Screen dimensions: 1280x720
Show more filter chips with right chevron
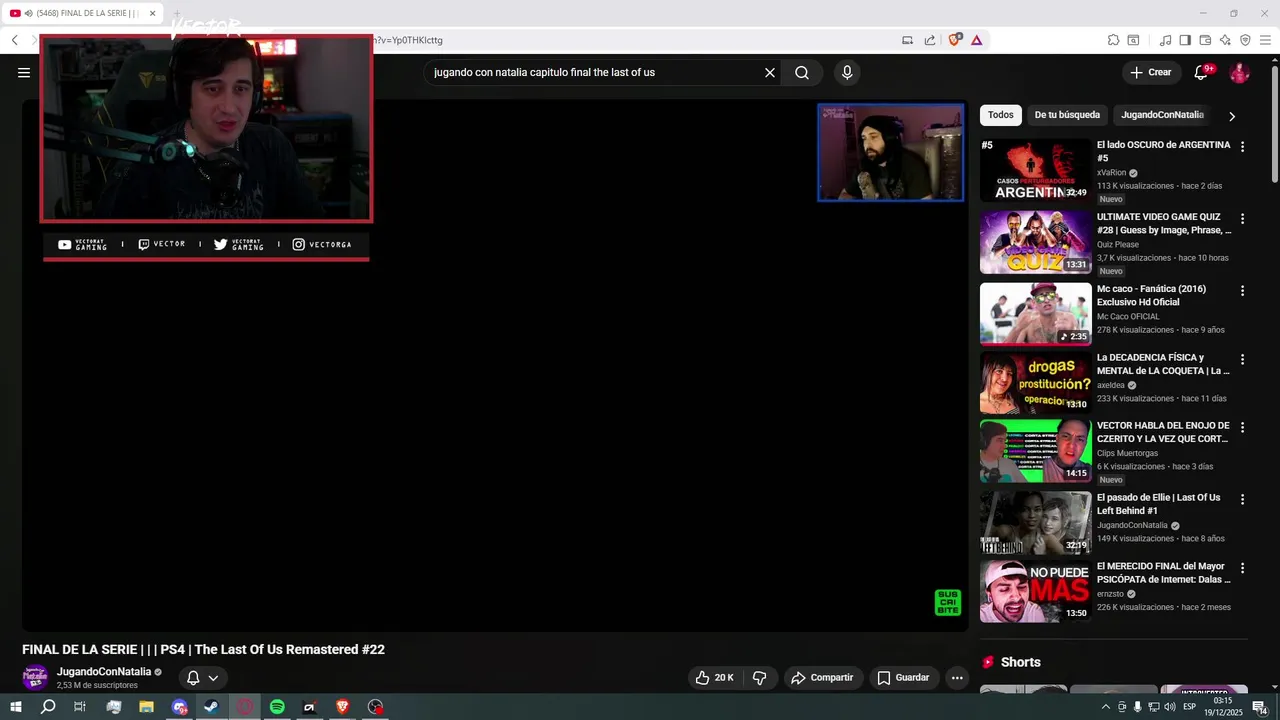(x=1232, y=116)
